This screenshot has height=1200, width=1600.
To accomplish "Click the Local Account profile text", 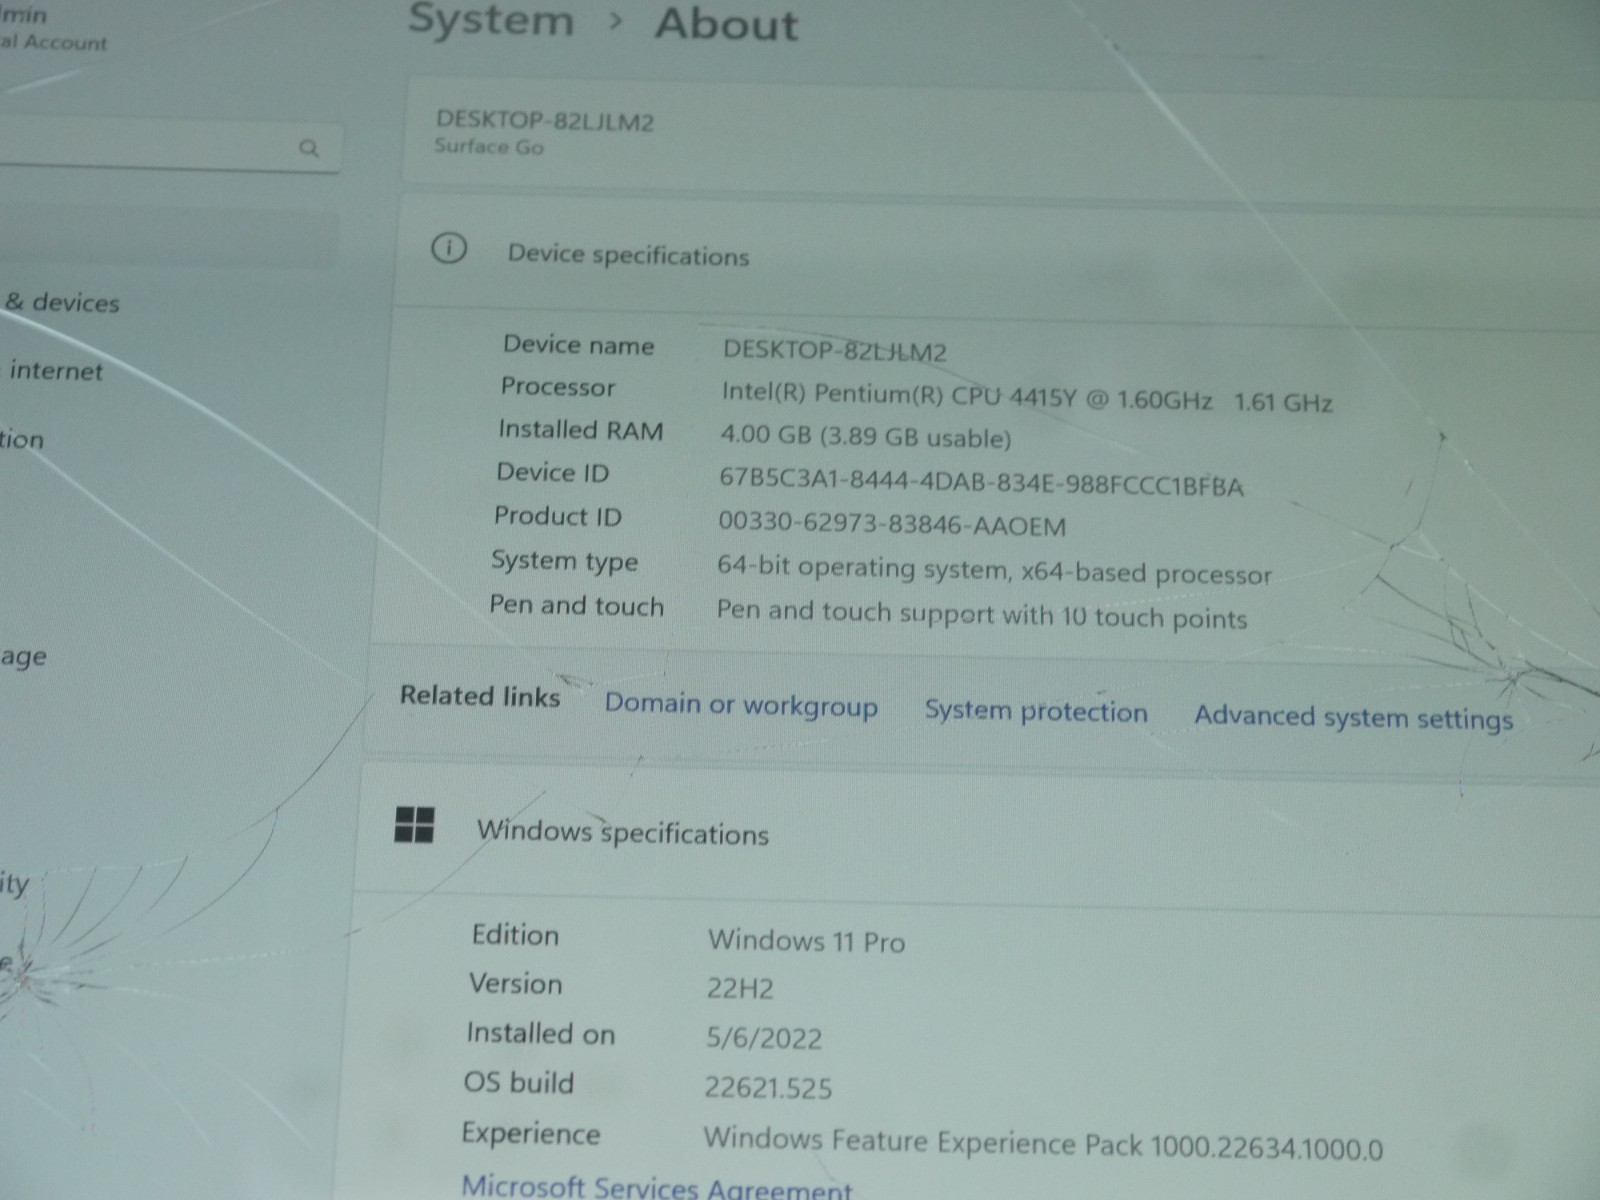I will 52,42.
